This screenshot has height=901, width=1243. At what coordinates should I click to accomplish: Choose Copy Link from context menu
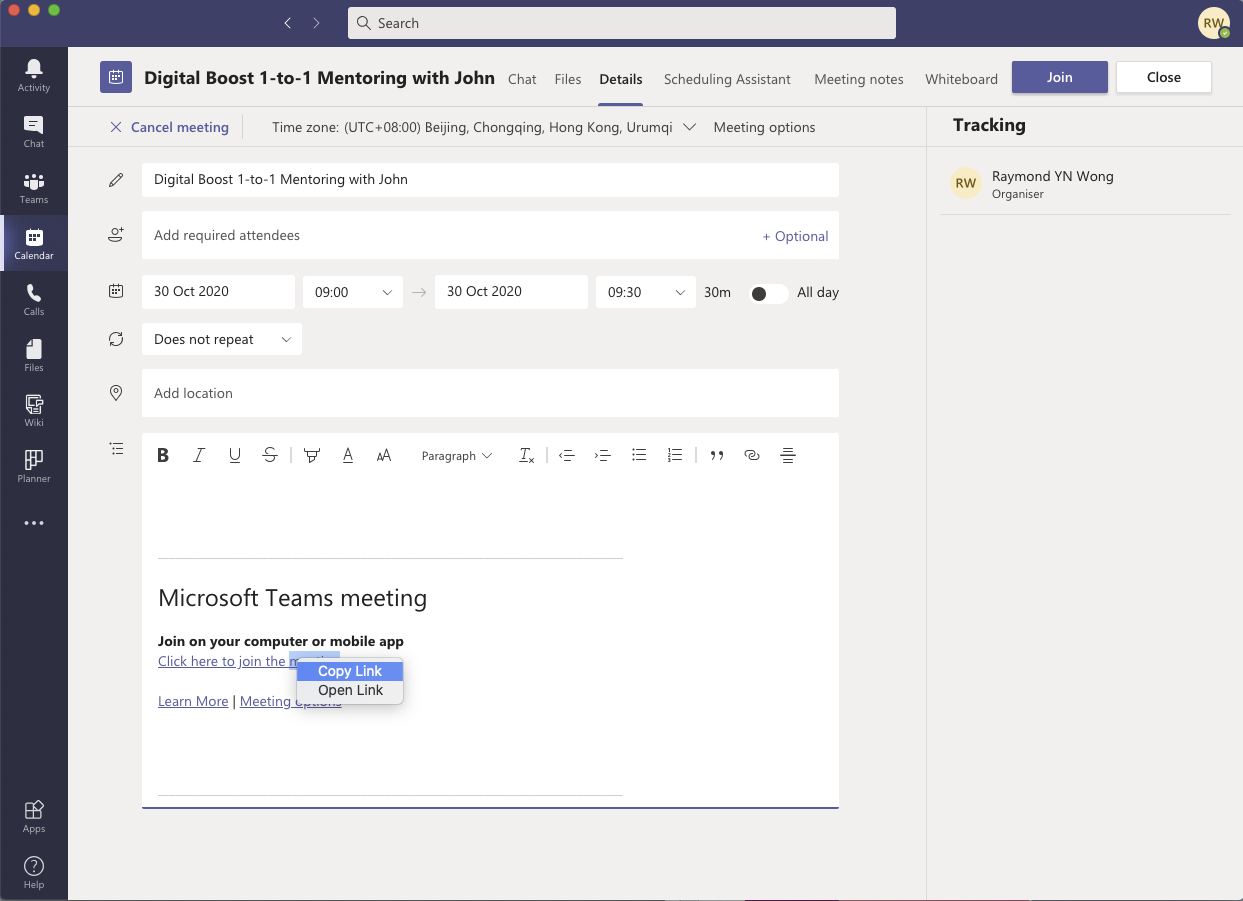pos(350,671)
